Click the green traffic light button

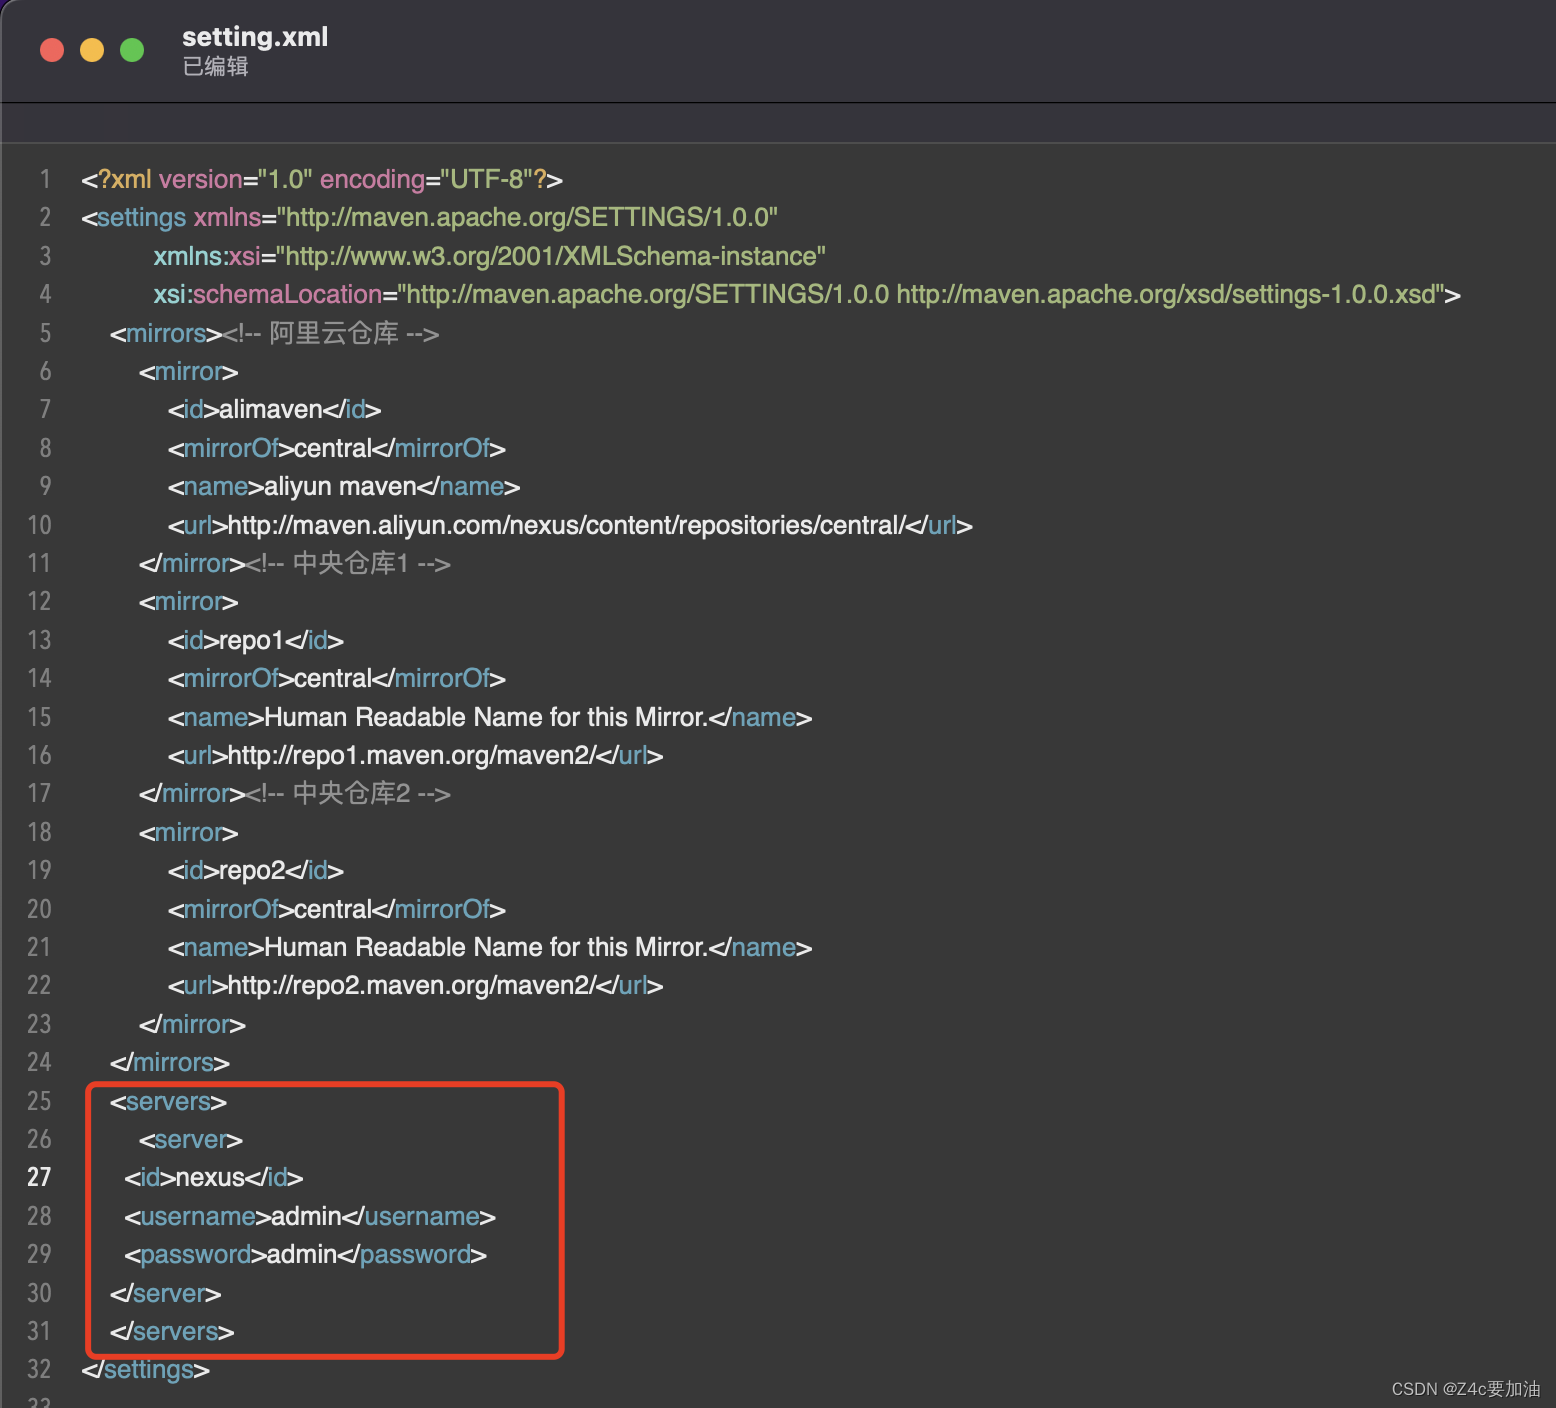tap(131, 49)
